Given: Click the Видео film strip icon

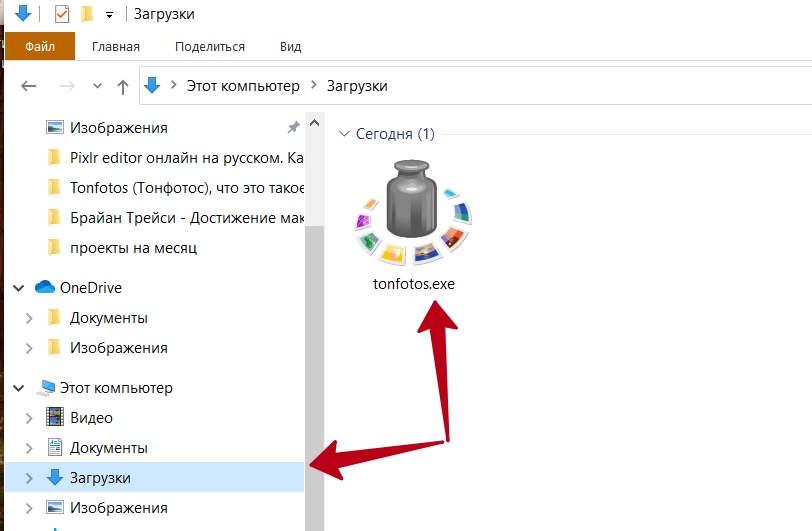Looking at the screenshot, I should [x=55, y=417].
